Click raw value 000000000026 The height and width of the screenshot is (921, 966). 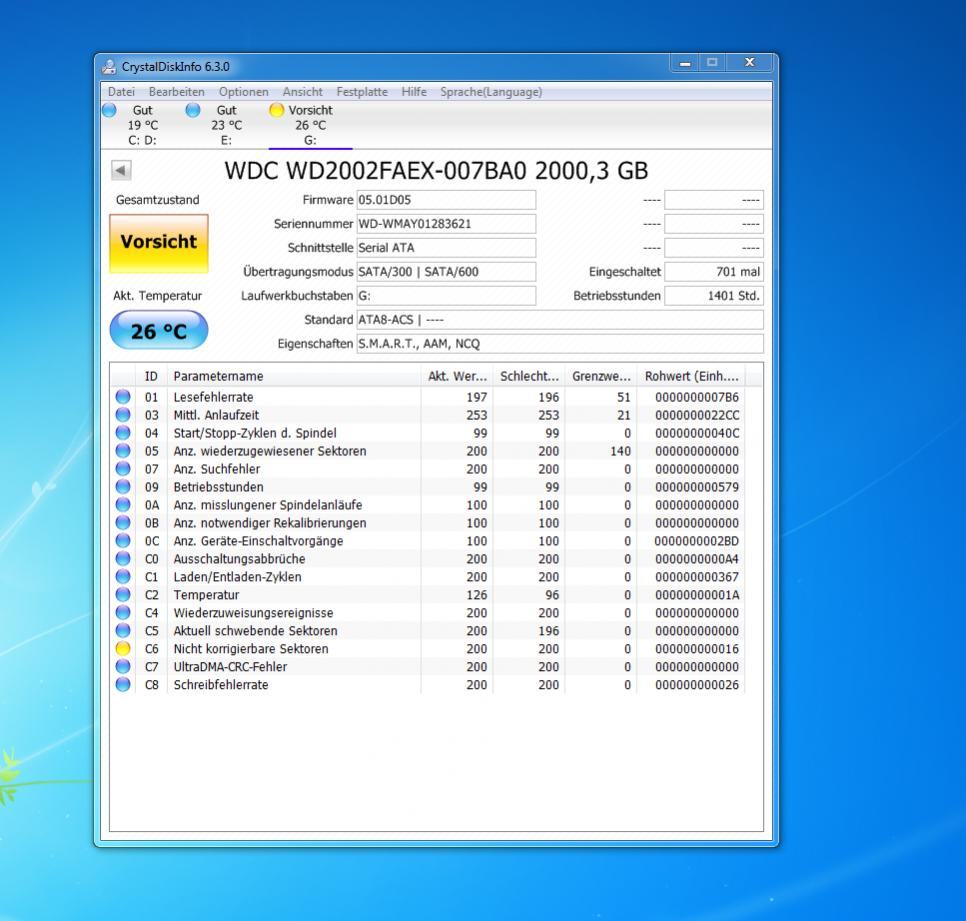697,685
